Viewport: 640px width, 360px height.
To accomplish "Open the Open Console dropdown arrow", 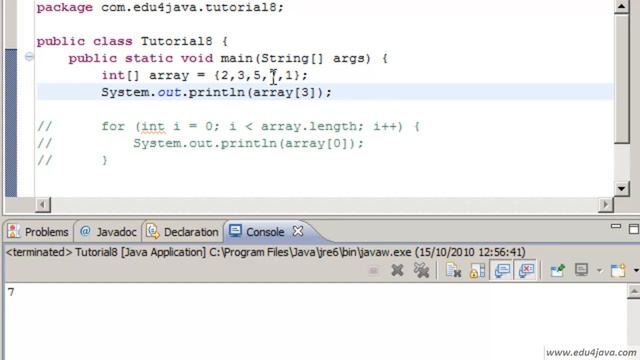I will point(636,271).
